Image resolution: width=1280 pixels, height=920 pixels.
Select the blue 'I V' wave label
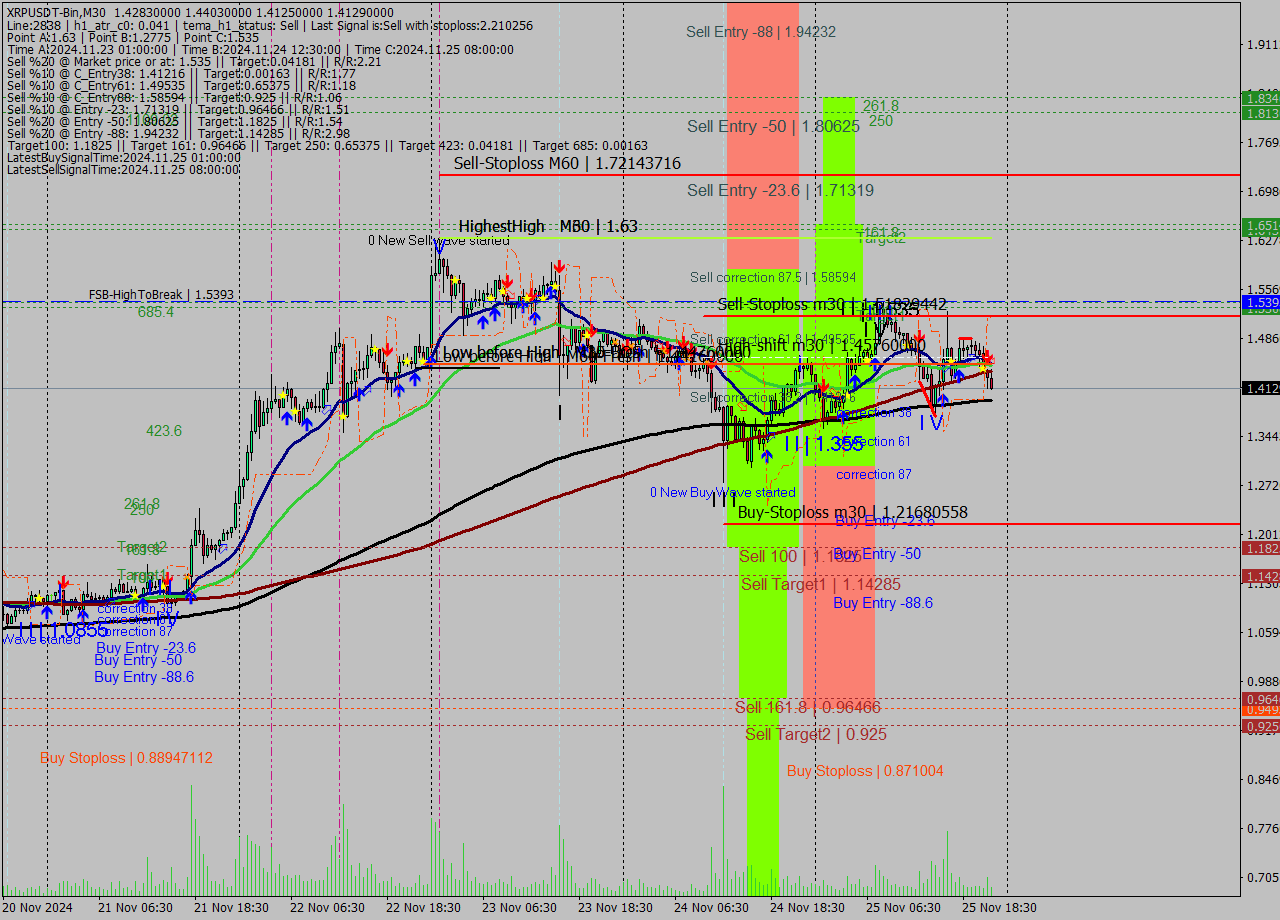(x=930, y=423)
